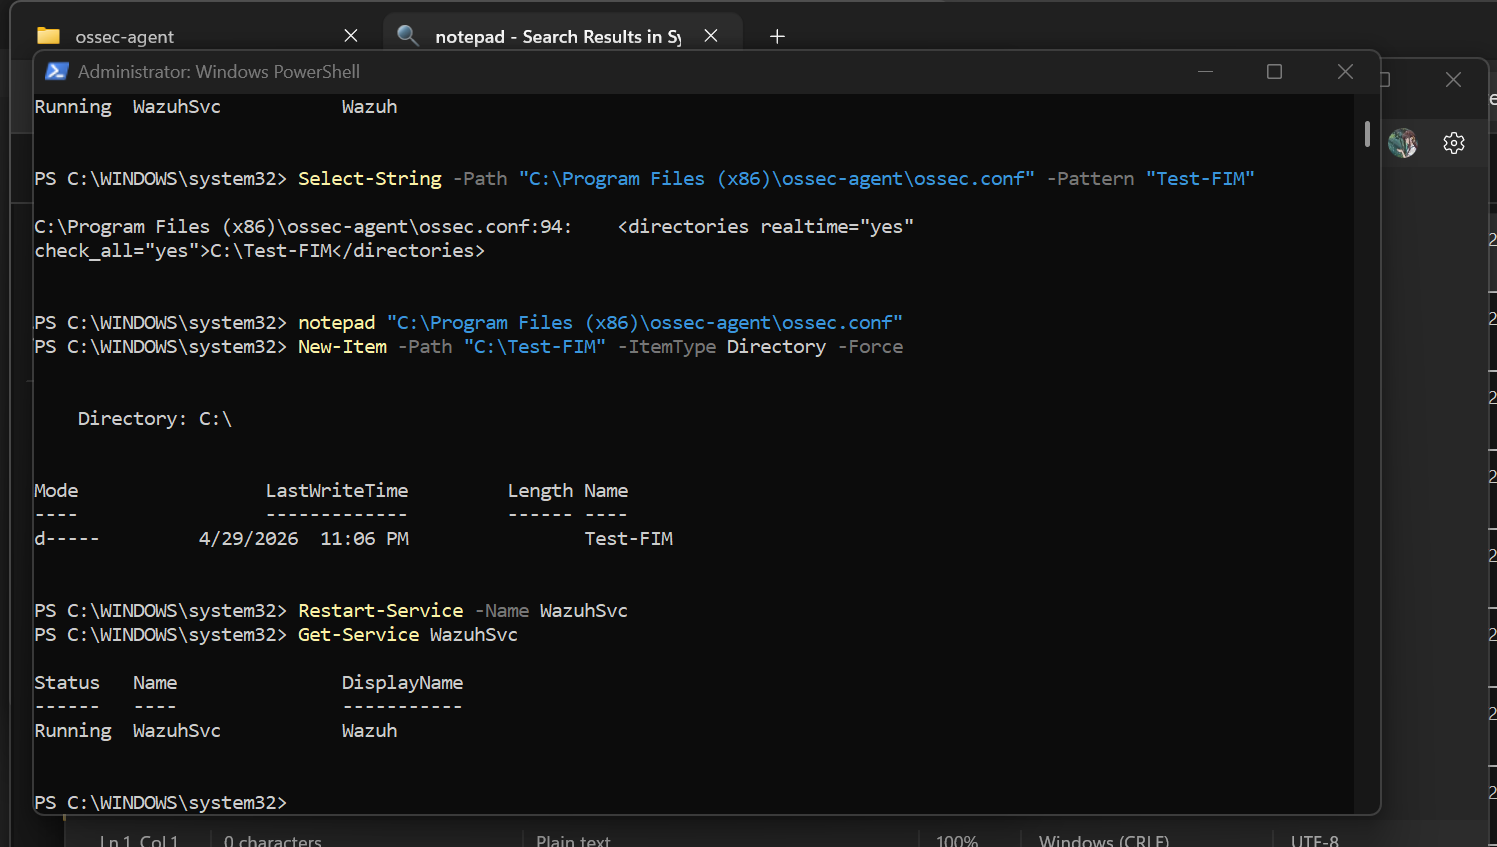Click the 'Directory: C:\' output line
Screen dimensions: 1497x847
155,418
